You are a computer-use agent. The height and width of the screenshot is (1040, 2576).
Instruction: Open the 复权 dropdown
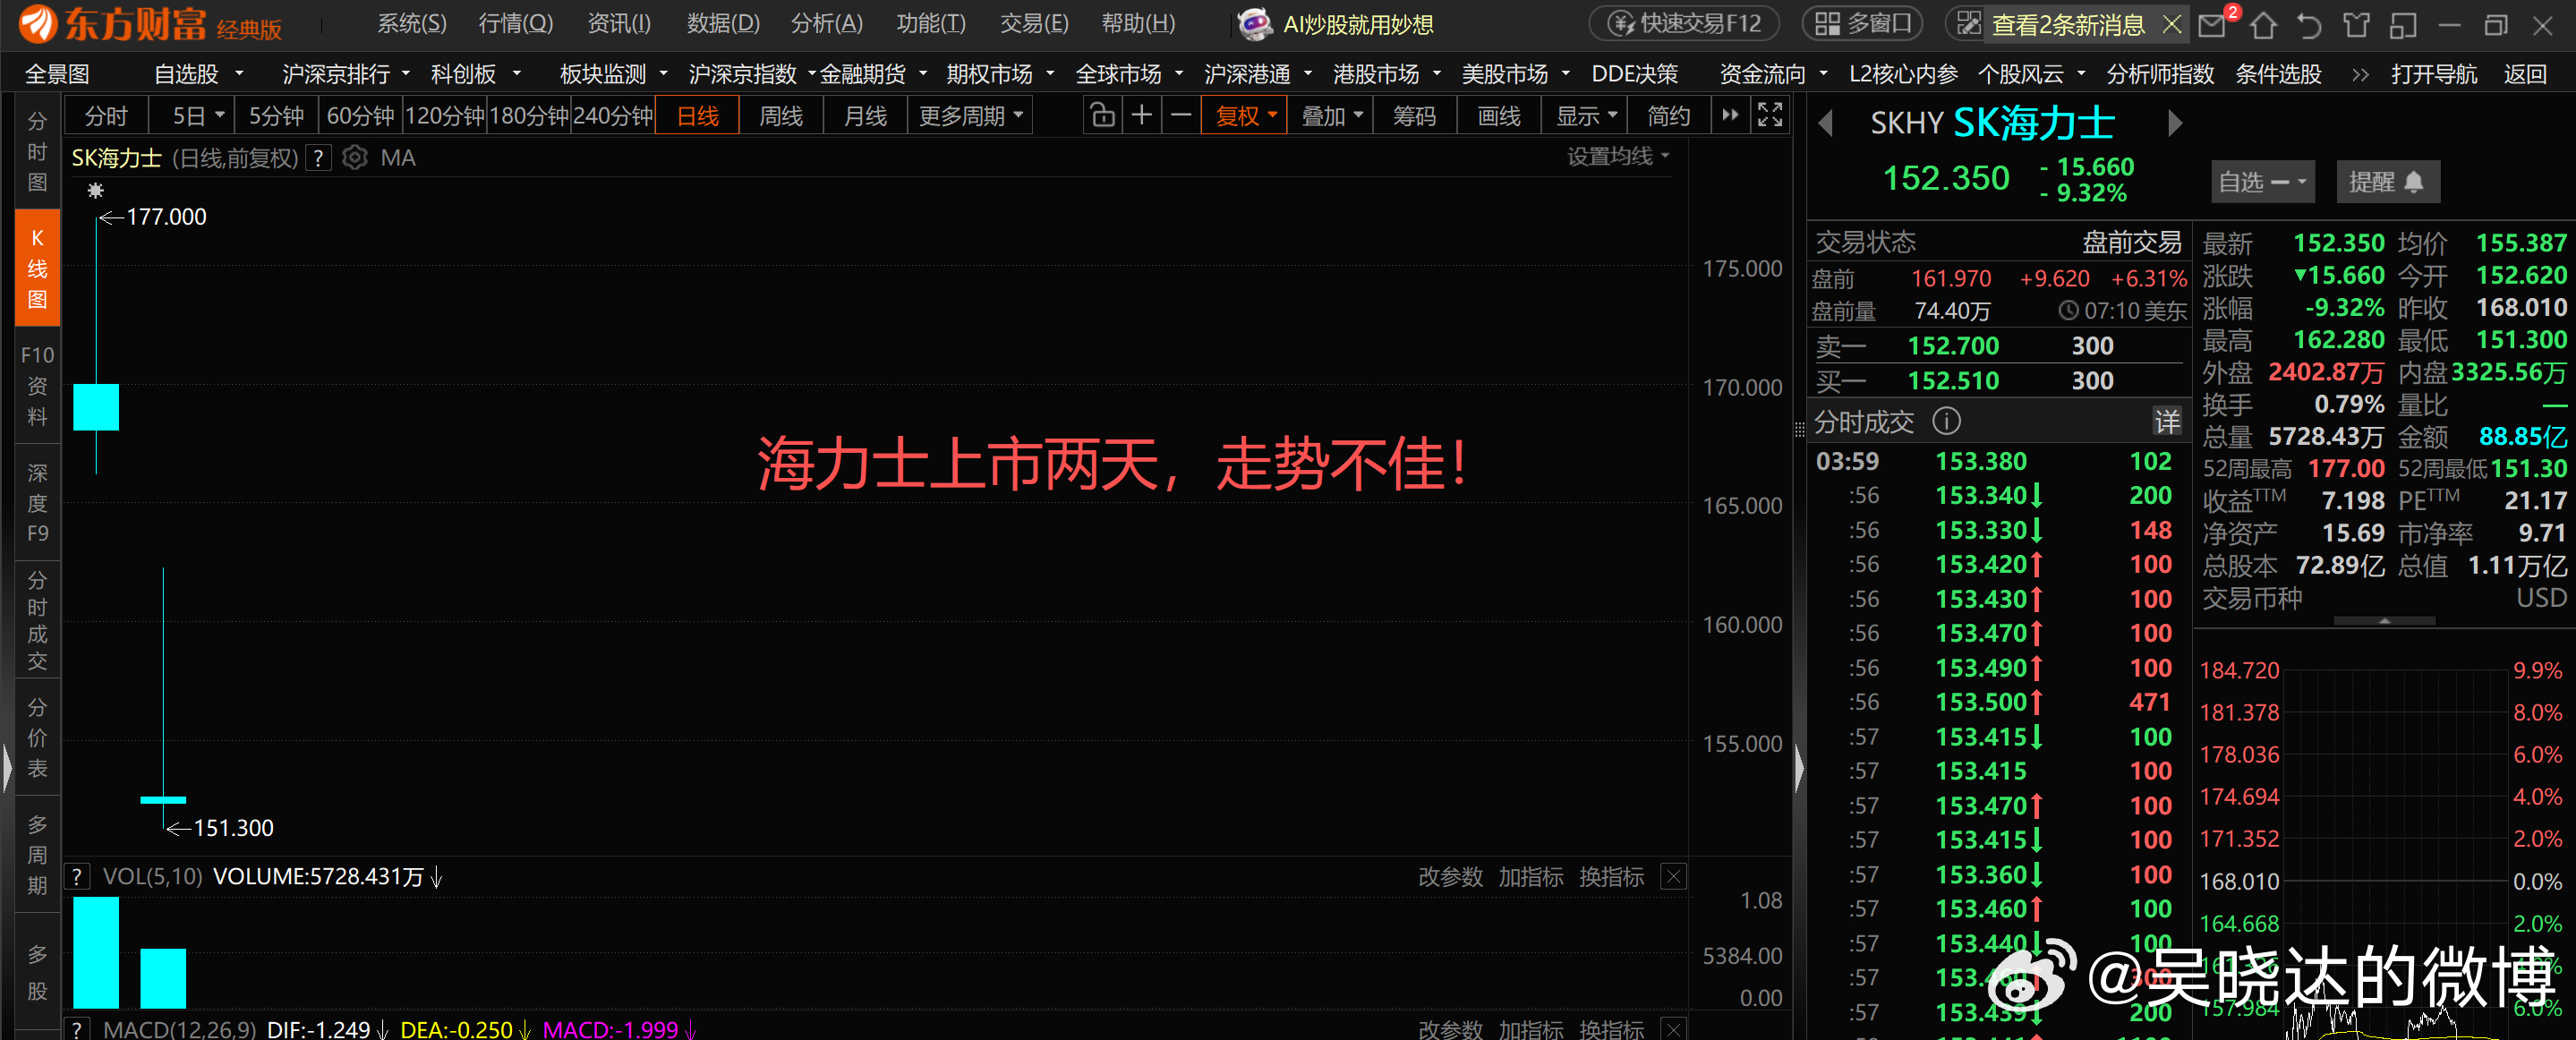1245,116
